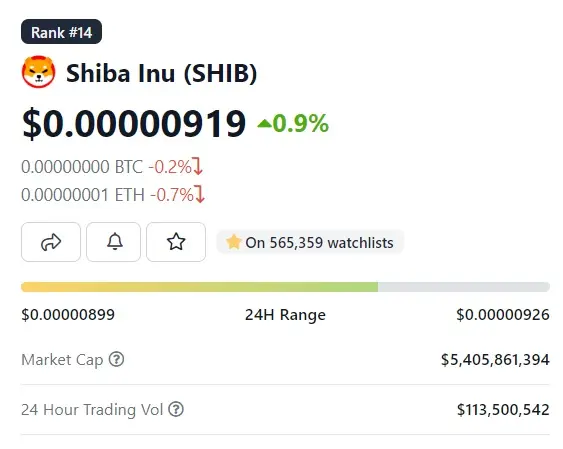Click the Shiba Inu coin logo
563x449 pixels.
click(x=38, y=72)
